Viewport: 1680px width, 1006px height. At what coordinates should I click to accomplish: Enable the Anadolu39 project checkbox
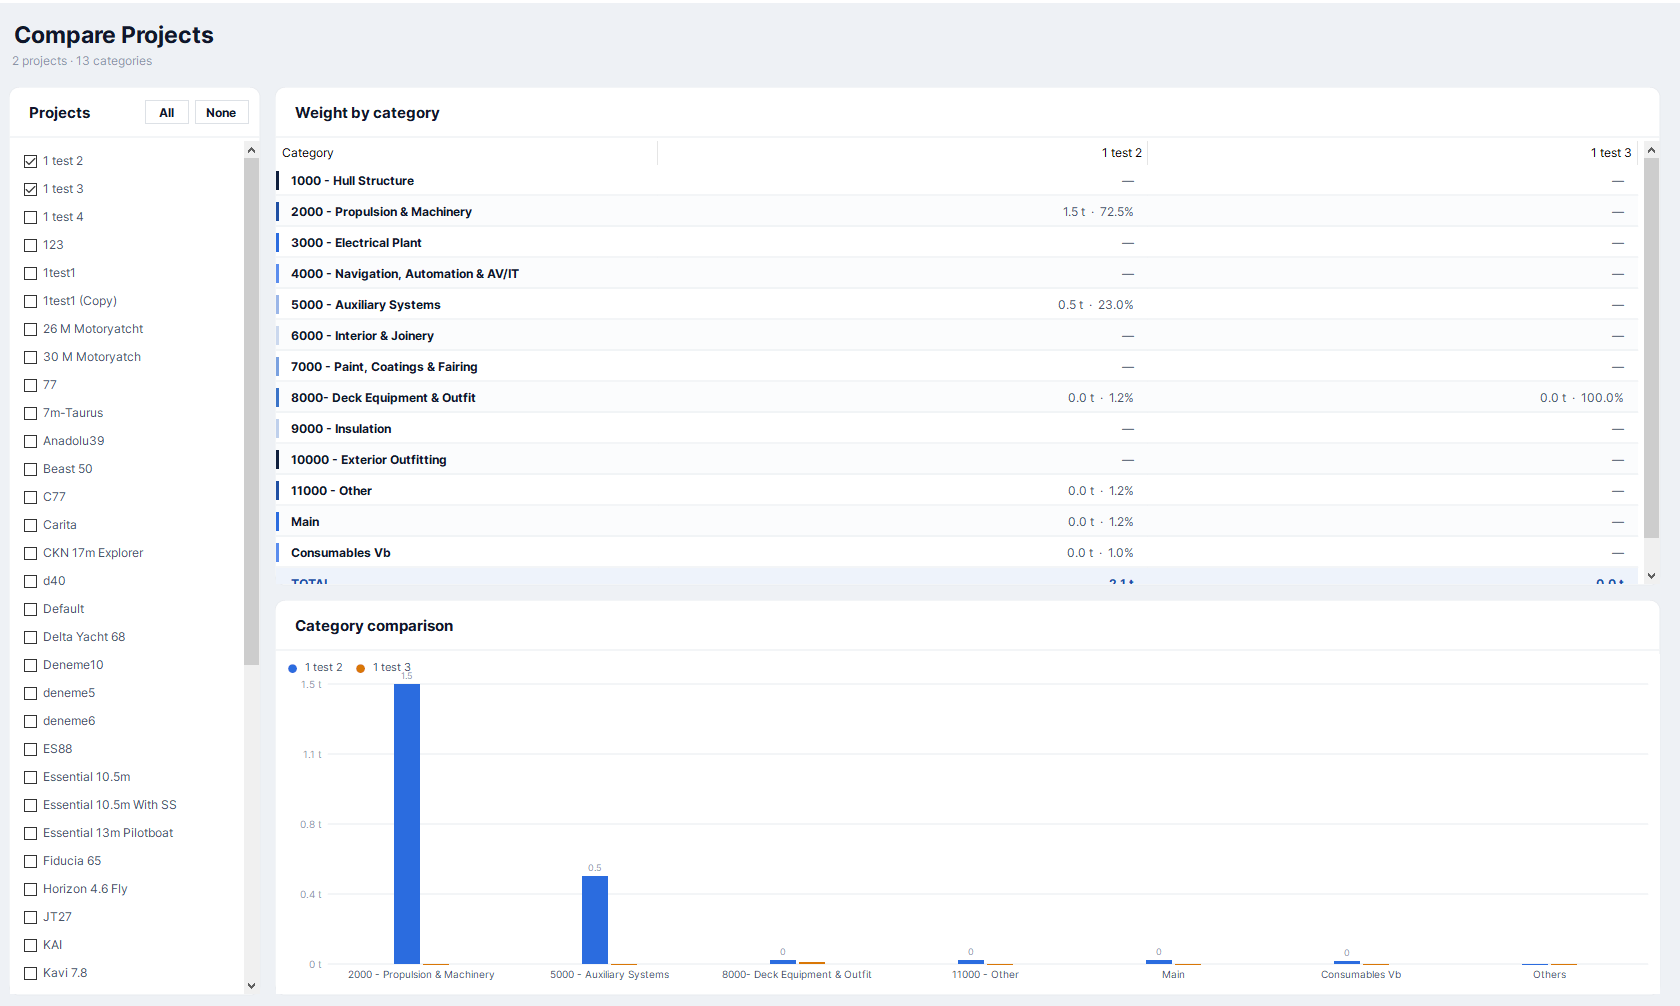(31, 441)
